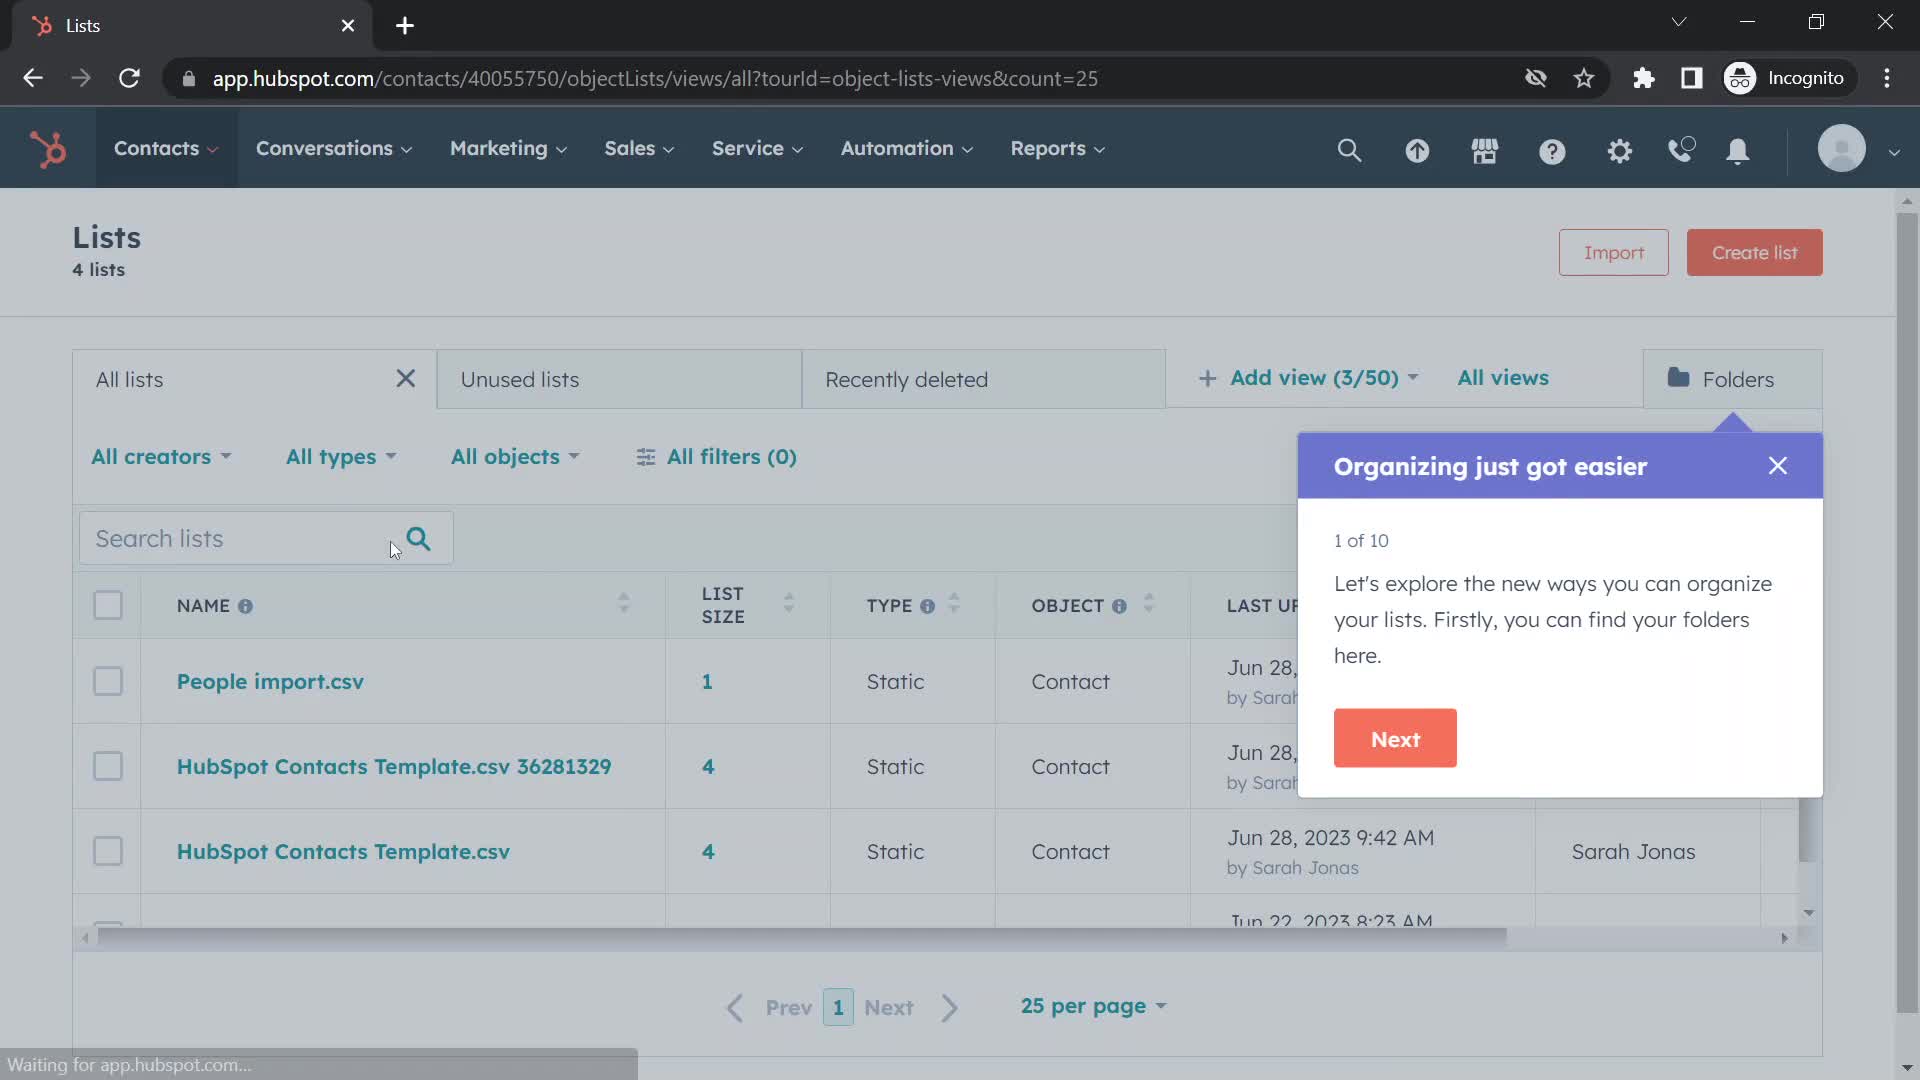Toggle checkbox for People import.csv list
Screen dimensions: 1920x1080
point(107,682)
